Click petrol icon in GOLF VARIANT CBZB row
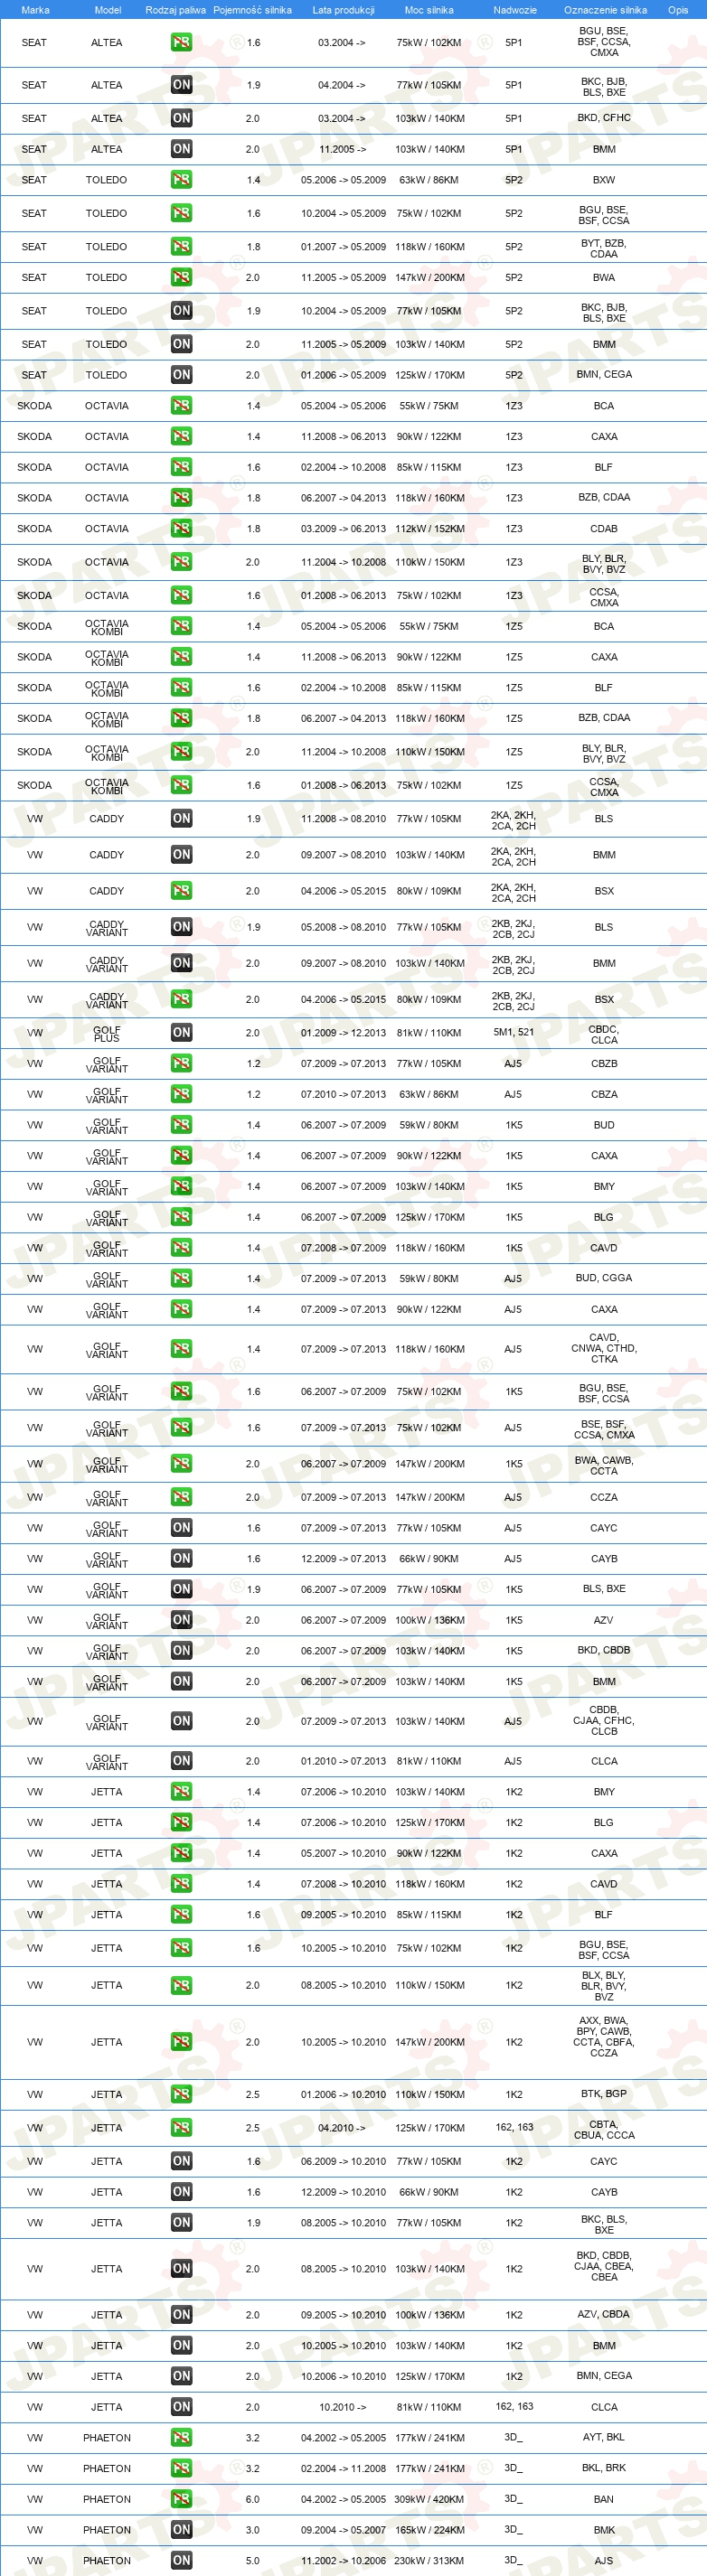 181,1064
